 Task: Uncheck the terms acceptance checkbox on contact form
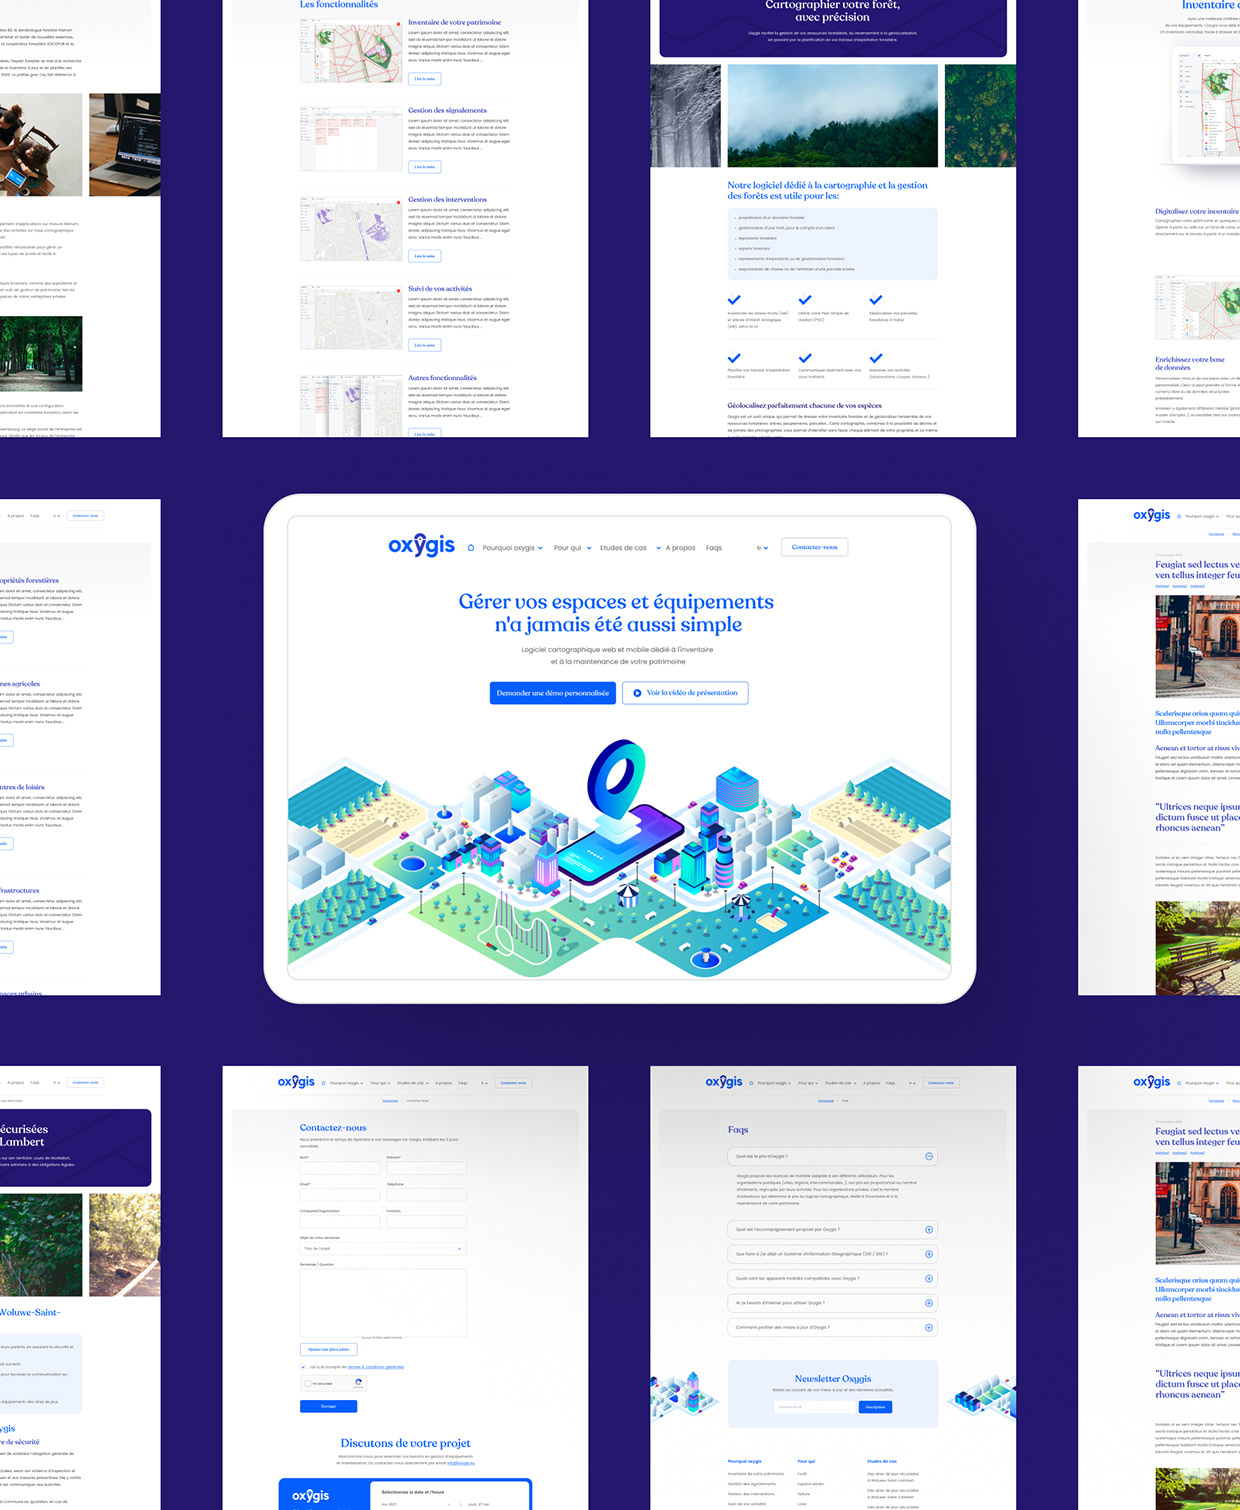coord(303,1367)
